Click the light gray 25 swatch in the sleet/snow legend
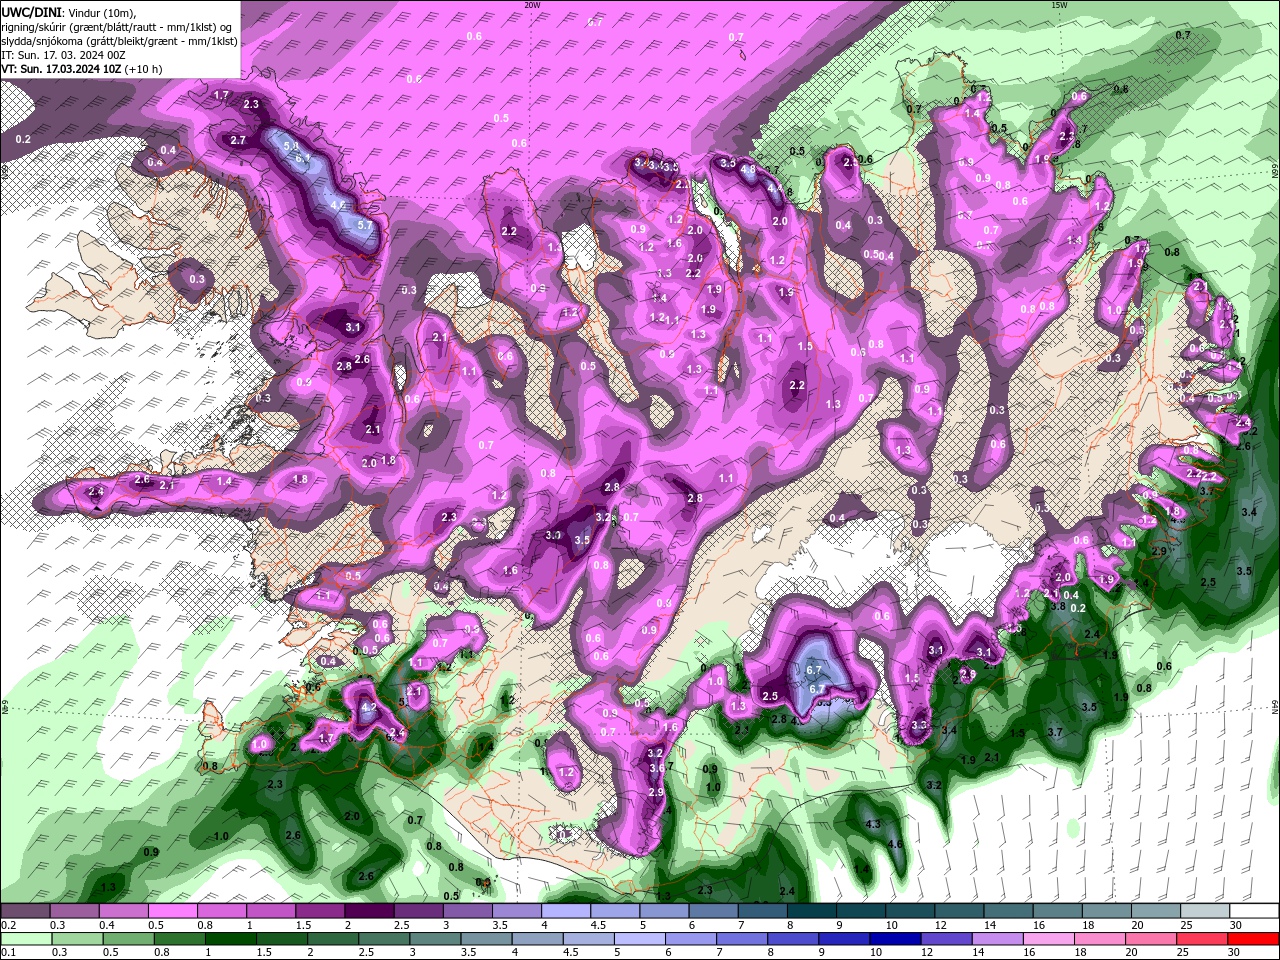 click(1206, 911)
